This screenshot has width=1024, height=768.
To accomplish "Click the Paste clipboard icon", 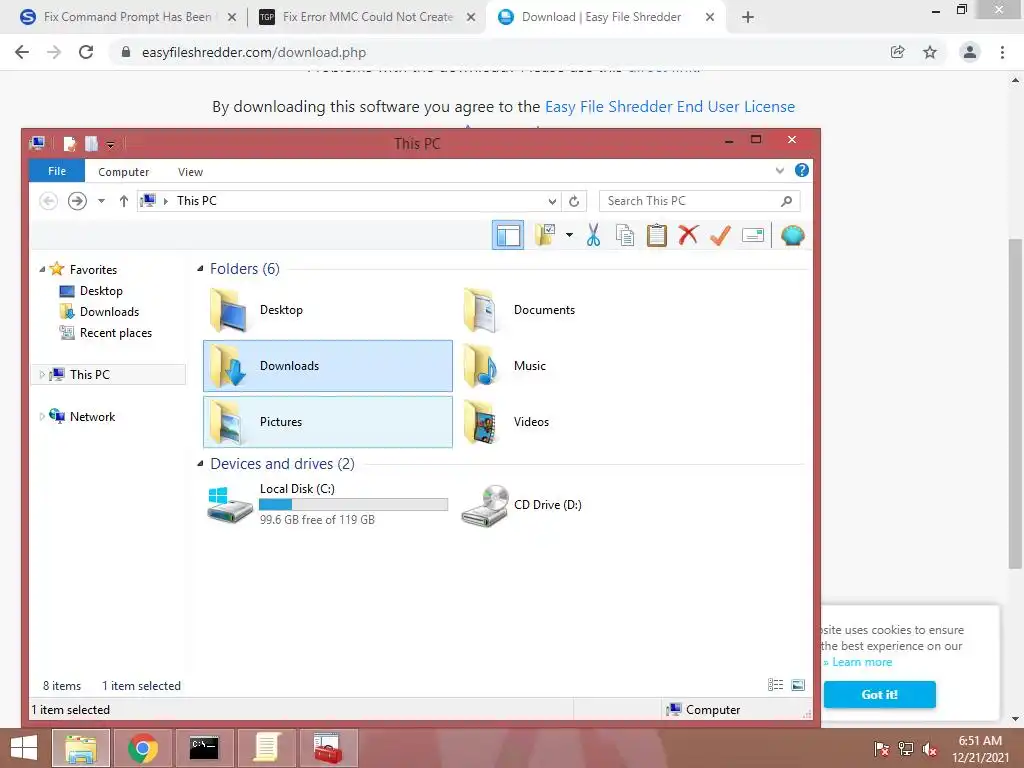I will (x=656, y=235).
